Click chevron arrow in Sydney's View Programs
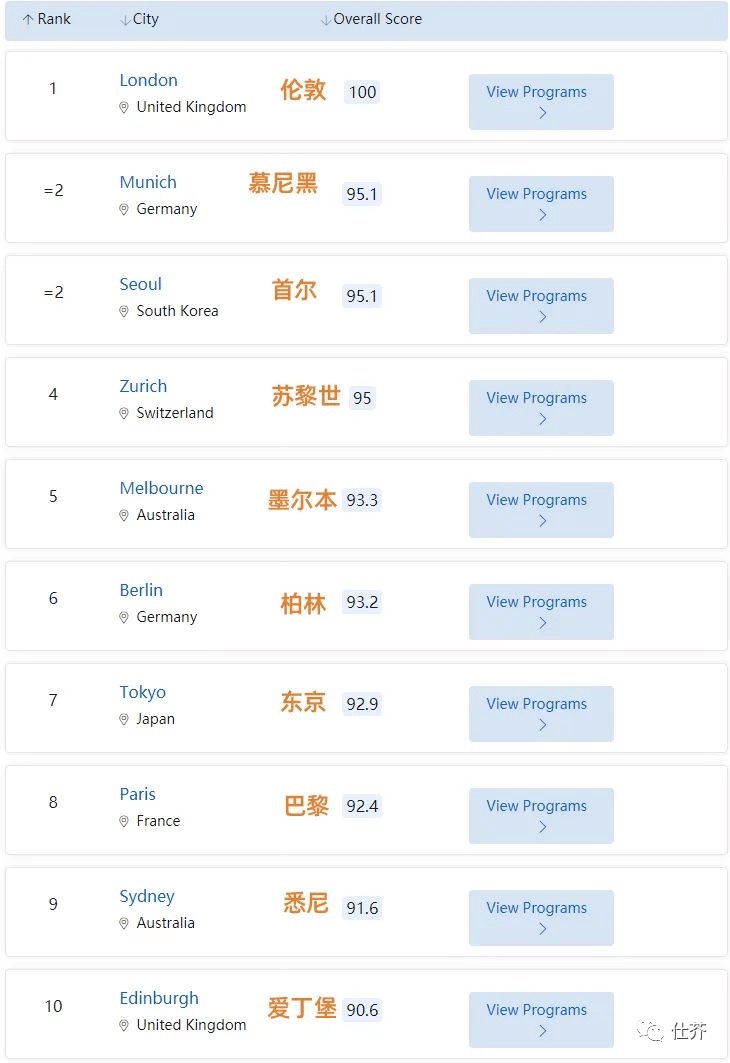Viewport: 730px width, 1063px height. click(542, 929)
